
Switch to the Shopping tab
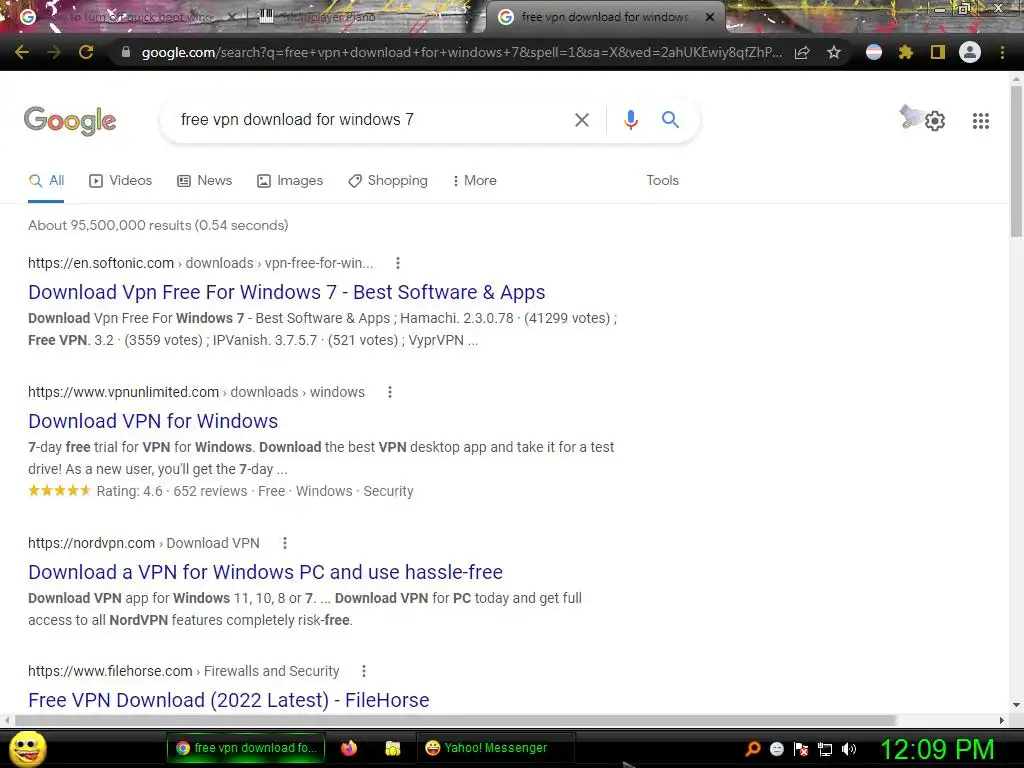click(388, 180)
